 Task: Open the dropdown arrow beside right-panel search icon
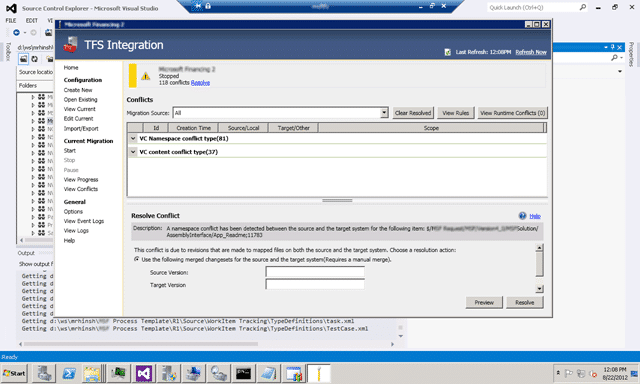coord(621,58)
